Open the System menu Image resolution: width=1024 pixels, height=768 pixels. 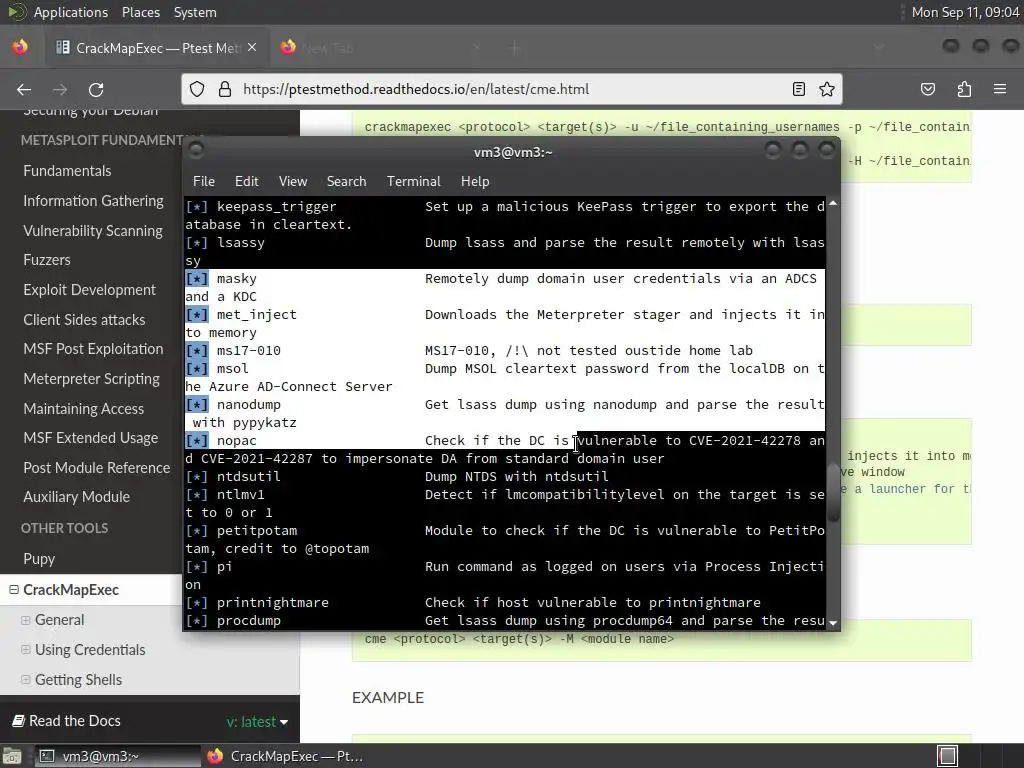(x=195, y=12)
